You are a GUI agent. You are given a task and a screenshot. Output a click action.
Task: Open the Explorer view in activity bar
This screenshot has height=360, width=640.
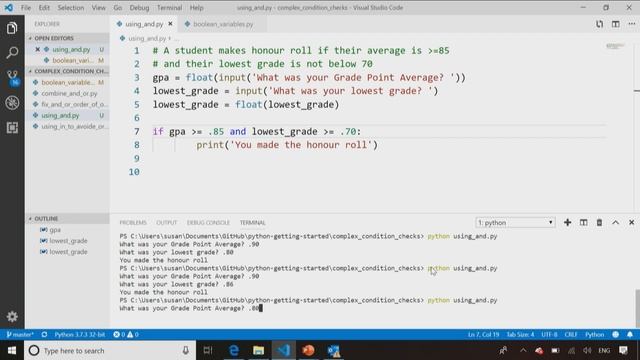click(12, 28)
